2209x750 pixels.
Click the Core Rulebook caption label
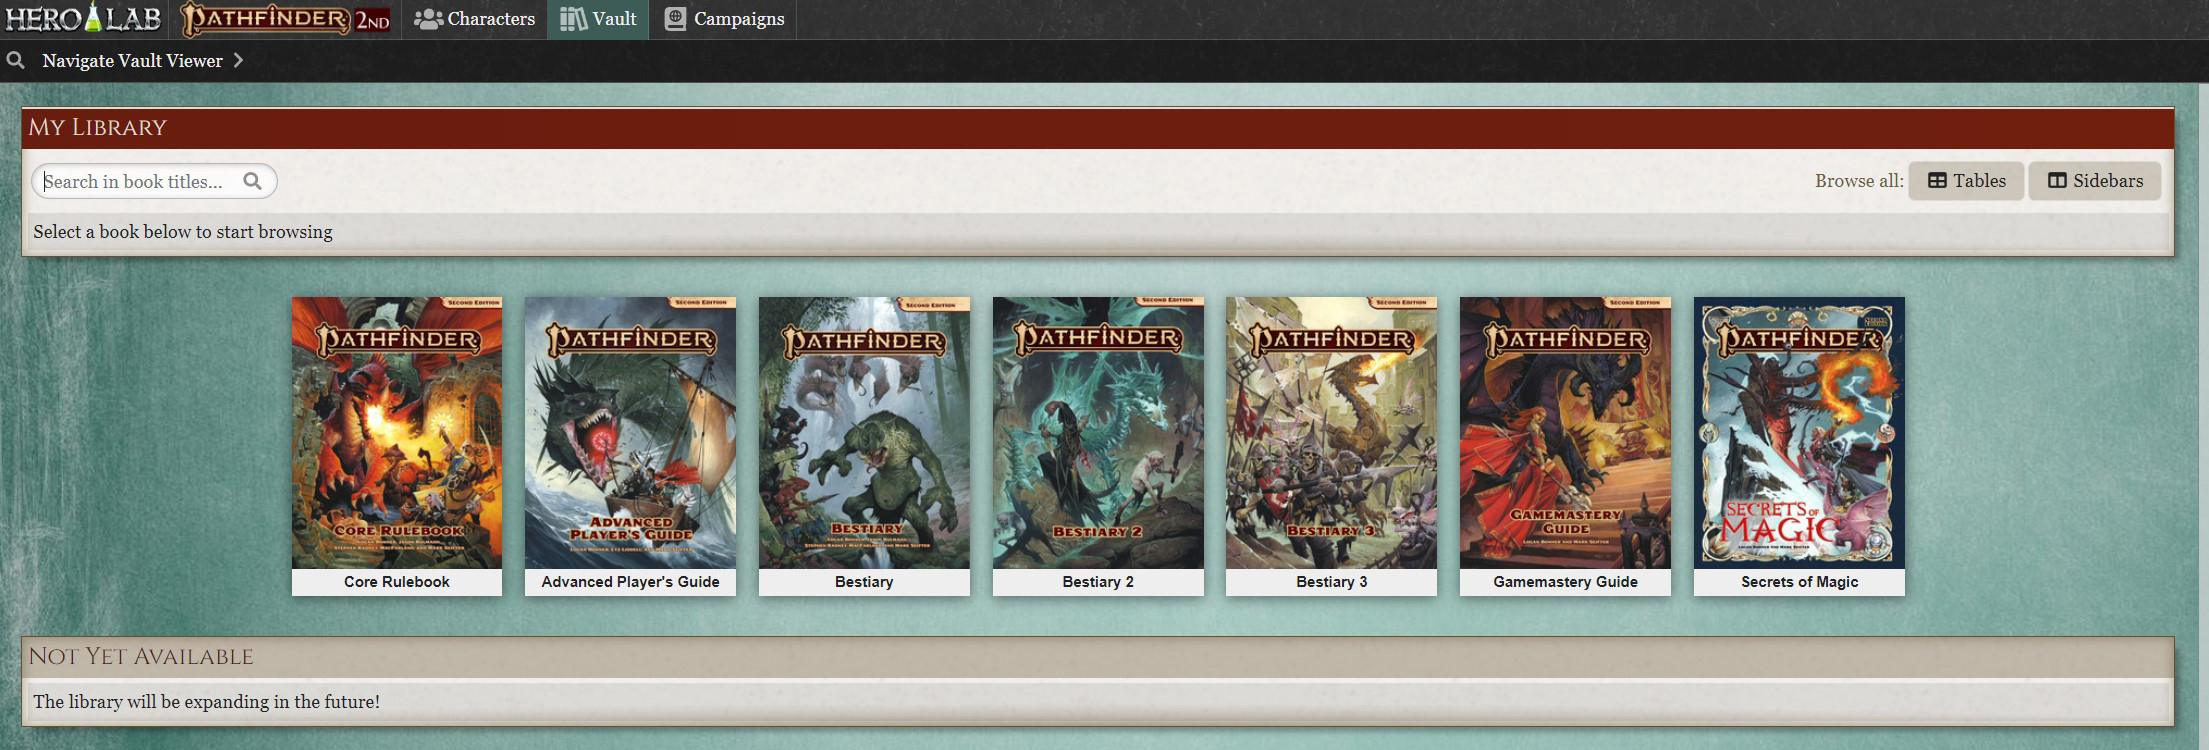click(397, 582)
